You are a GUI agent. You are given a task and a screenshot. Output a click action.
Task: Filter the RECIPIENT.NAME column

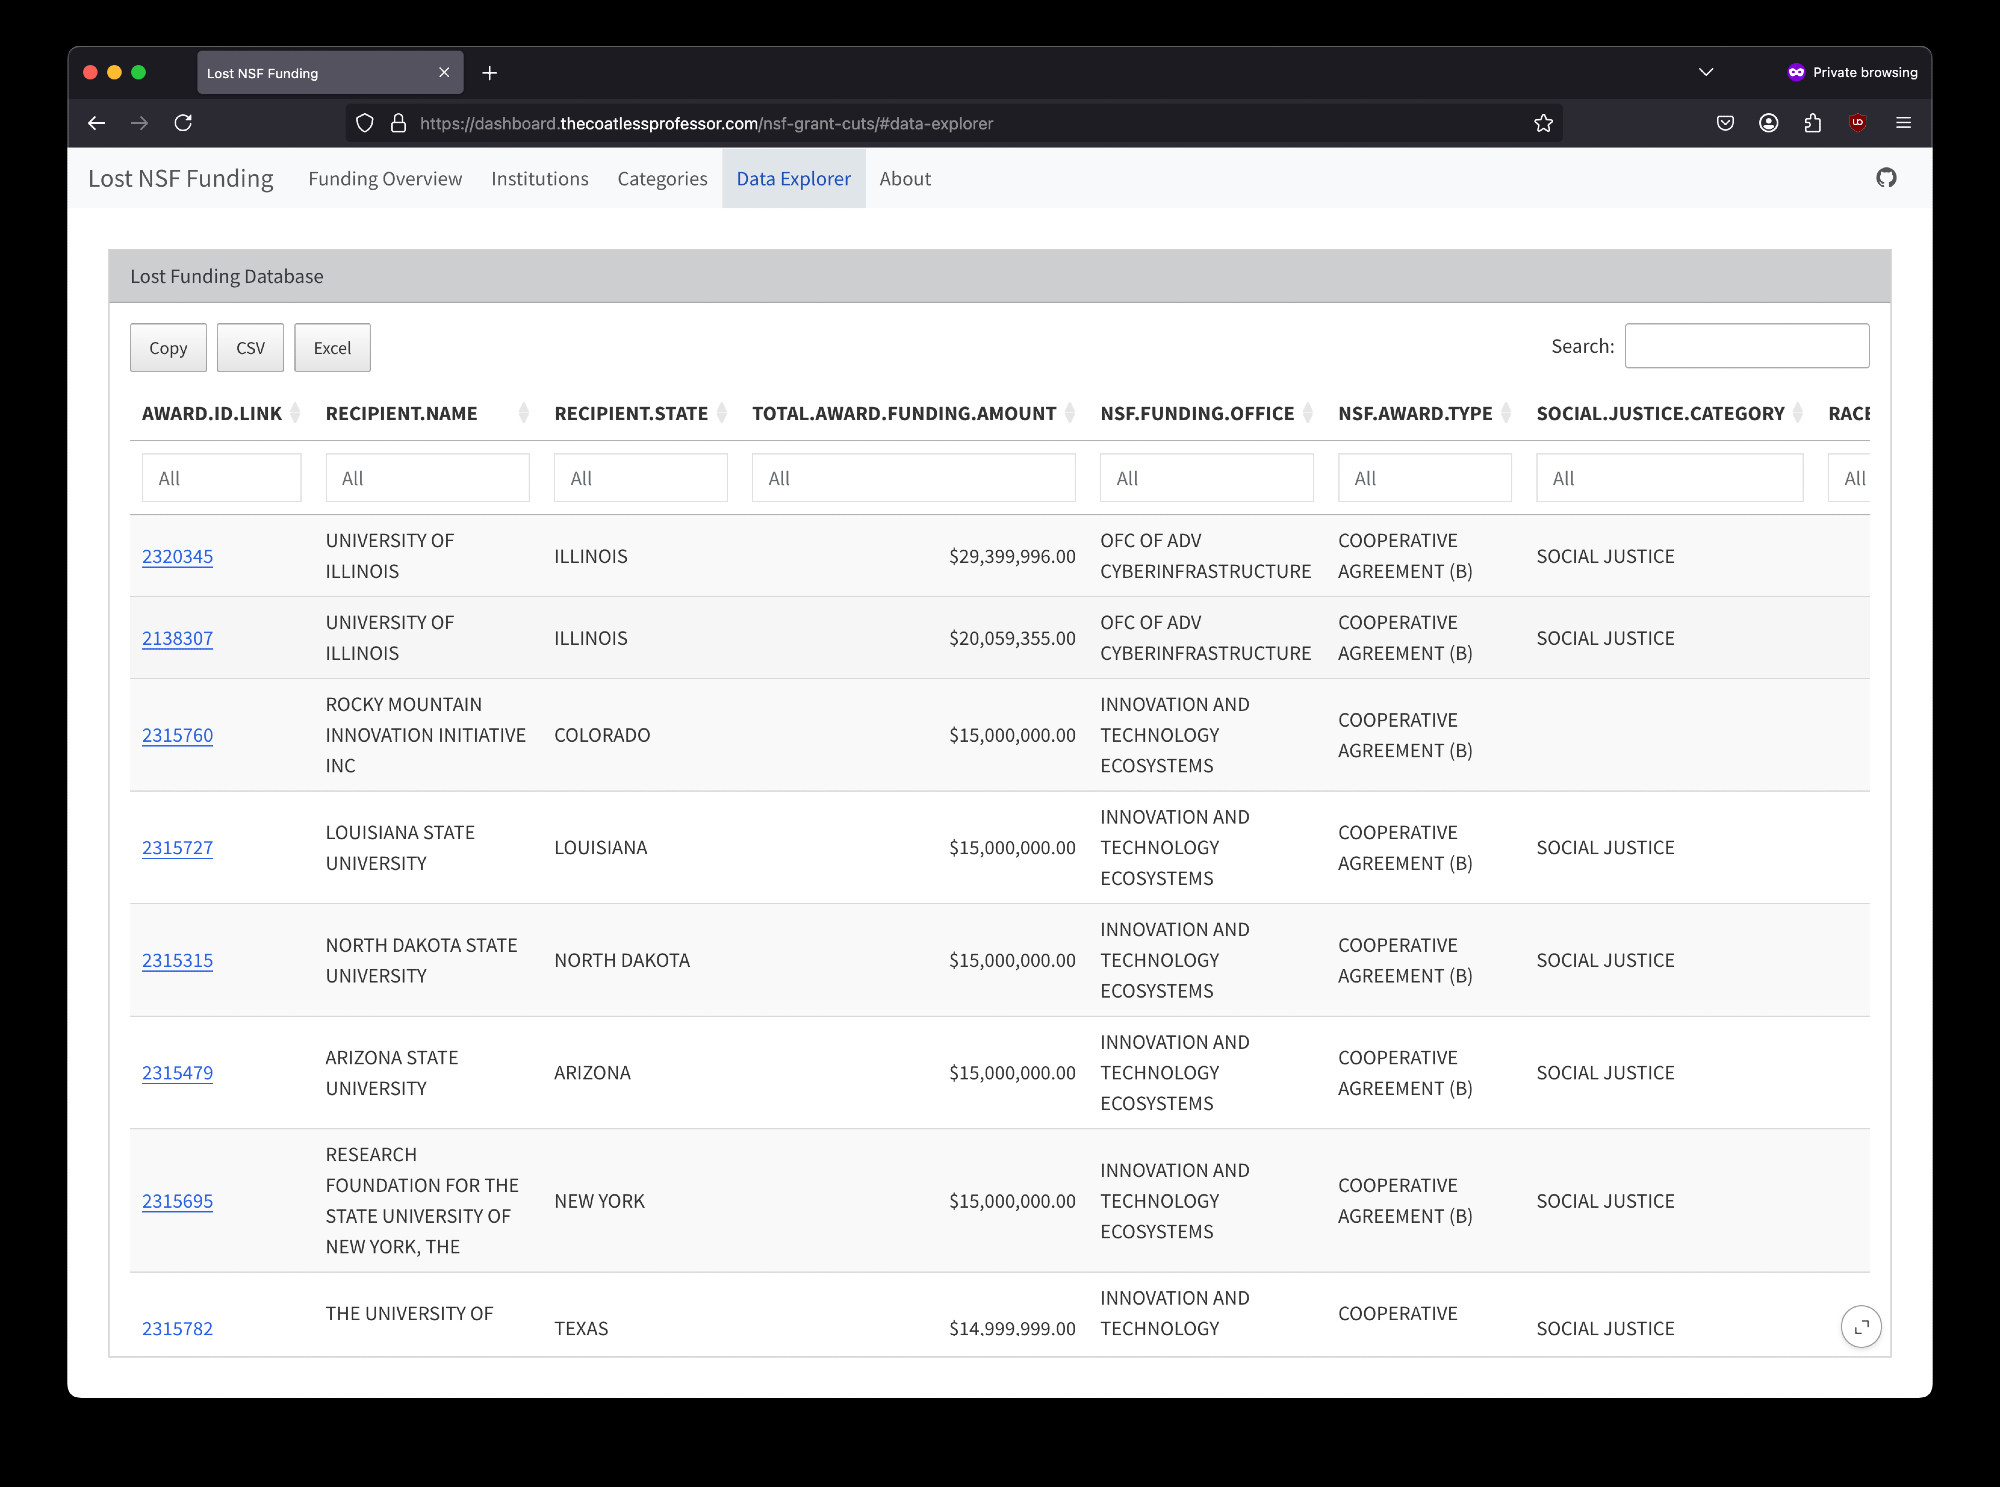427,478
